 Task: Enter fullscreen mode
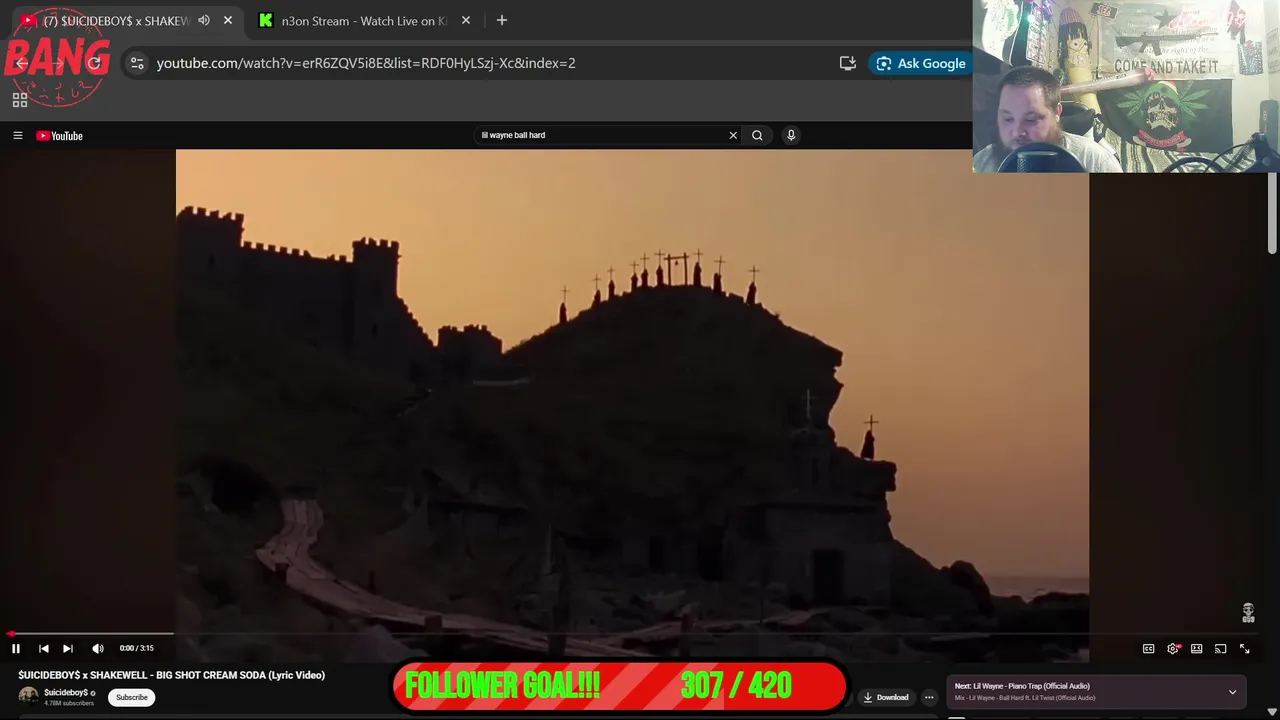point(1245,649)
